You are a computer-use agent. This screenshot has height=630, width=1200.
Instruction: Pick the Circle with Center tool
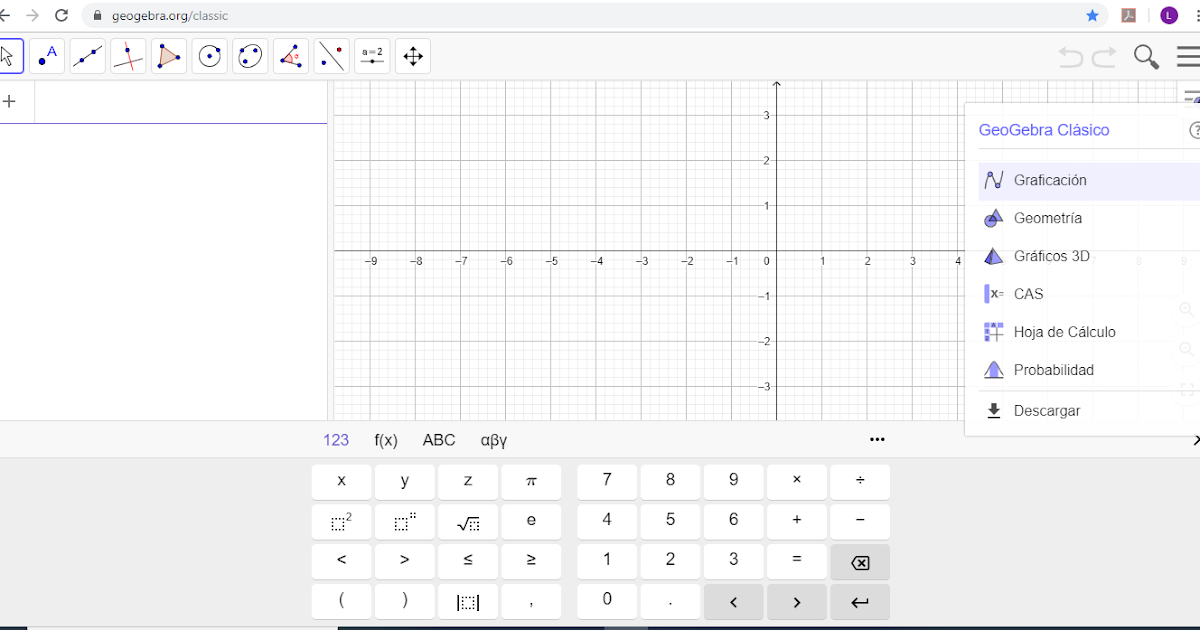[209, 56]
